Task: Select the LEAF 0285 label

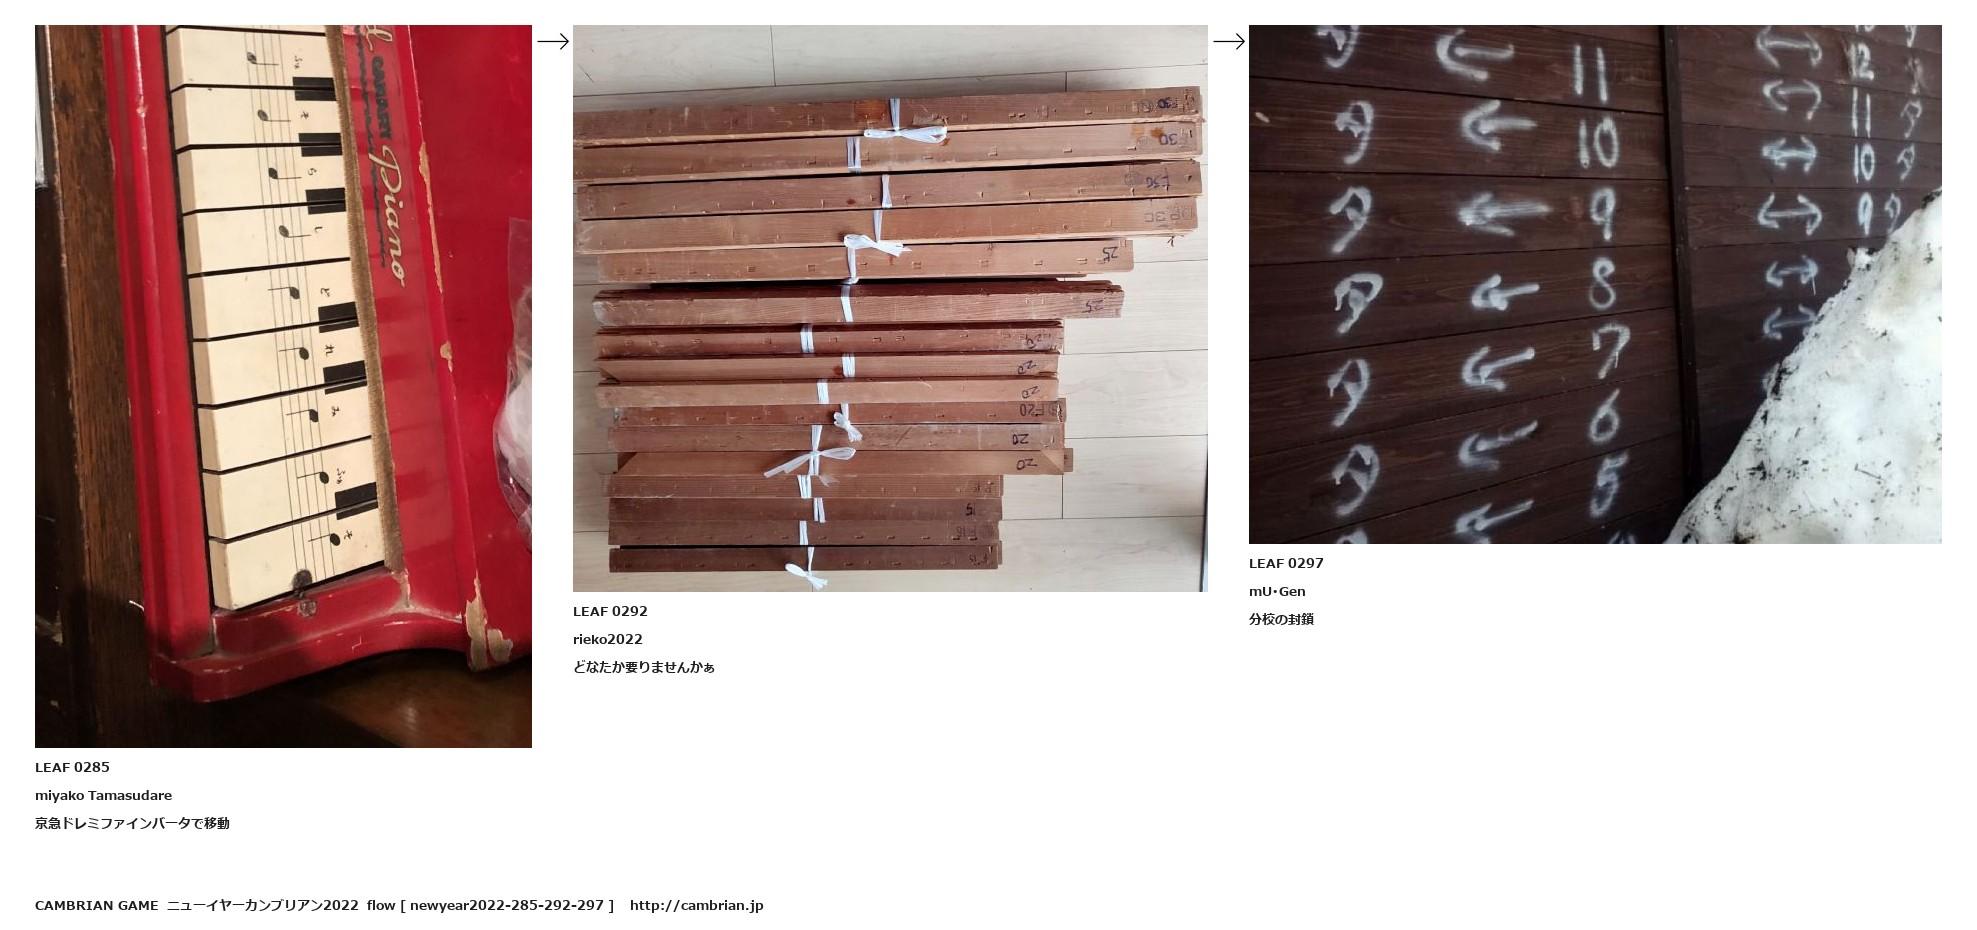Action: 72,767
